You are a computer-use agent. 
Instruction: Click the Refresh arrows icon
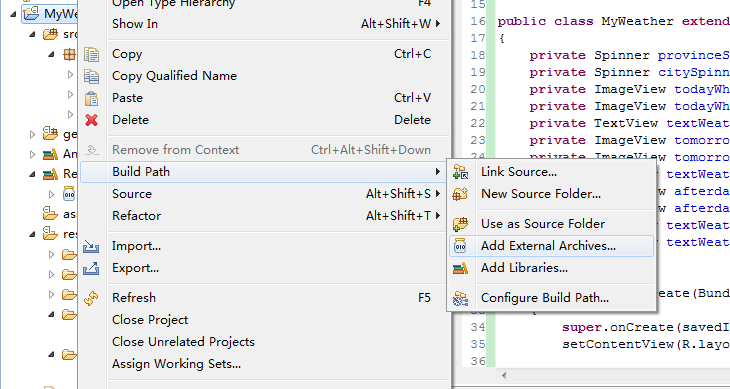[x=91, y=298]
